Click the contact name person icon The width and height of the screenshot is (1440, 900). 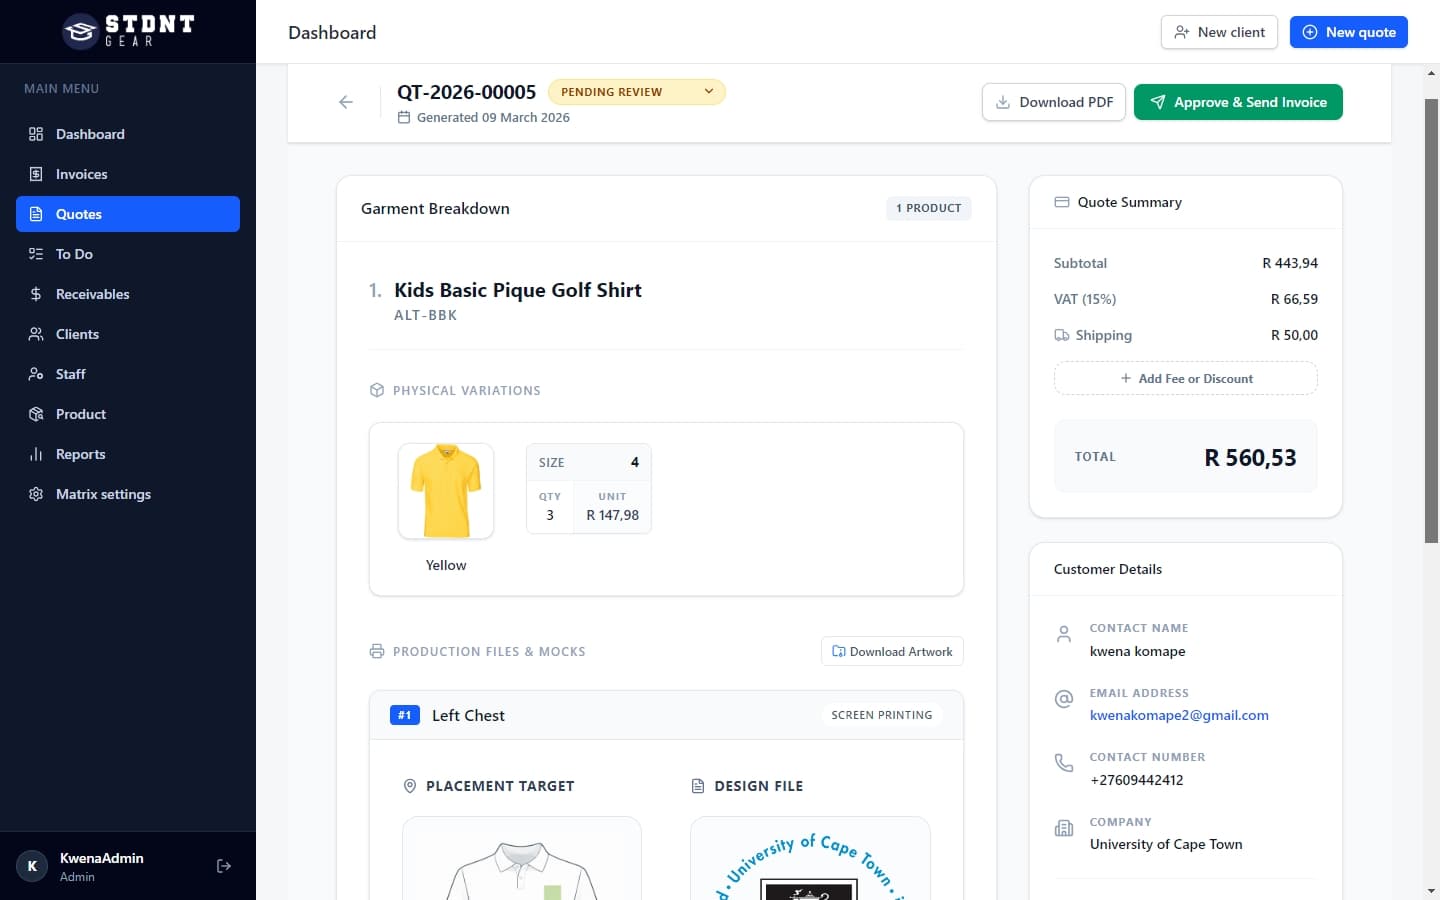click(1064, 634)
